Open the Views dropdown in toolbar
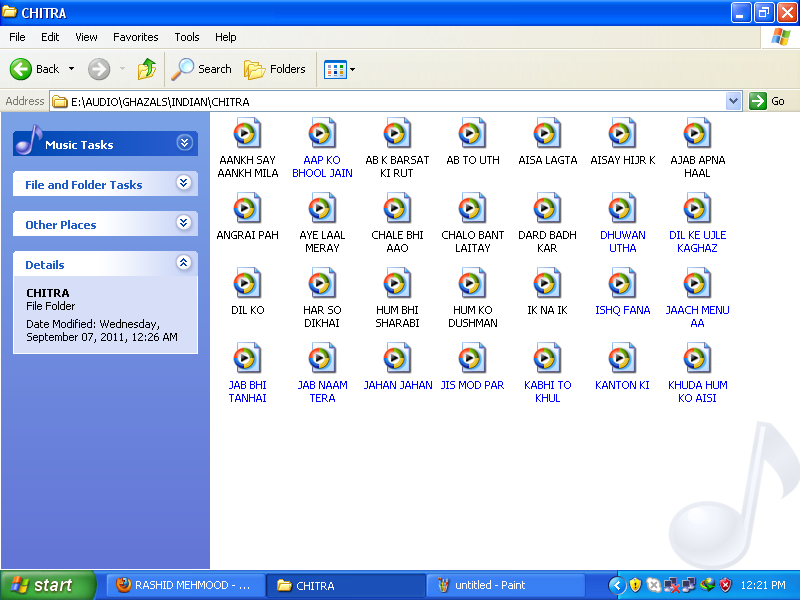 click(340, 69)
